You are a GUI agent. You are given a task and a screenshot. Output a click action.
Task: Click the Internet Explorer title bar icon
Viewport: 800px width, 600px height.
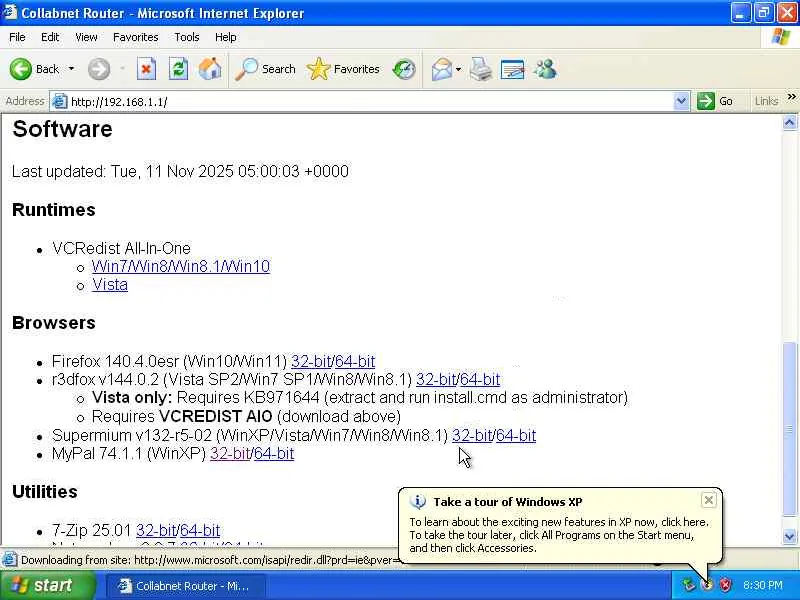(9, 12)
